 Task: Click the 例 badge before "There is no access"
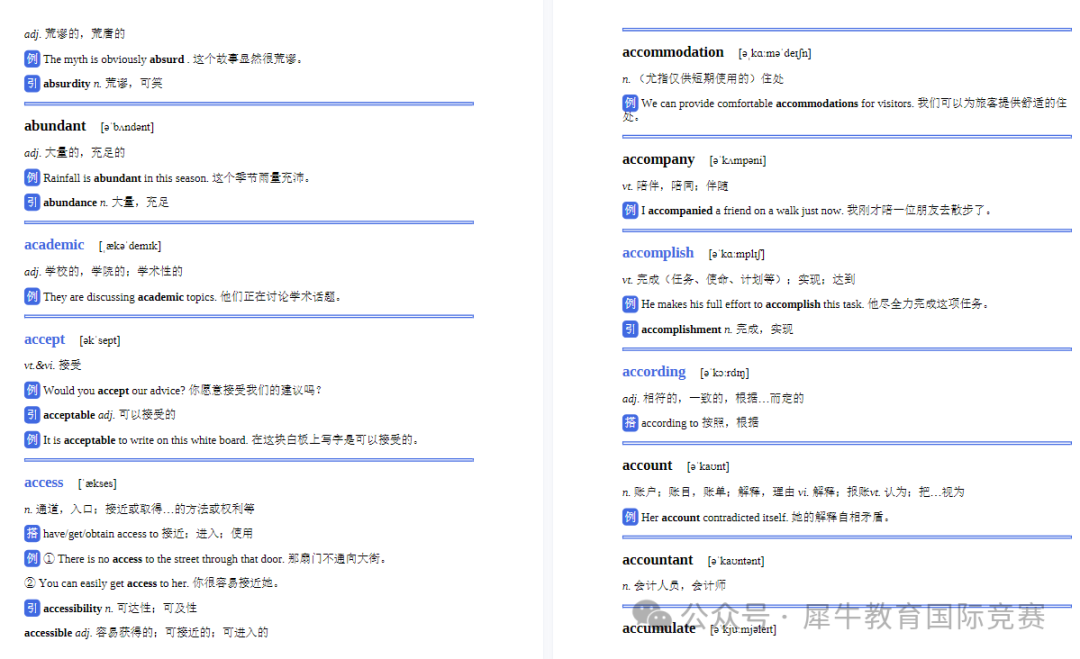(x=32, y=558)
